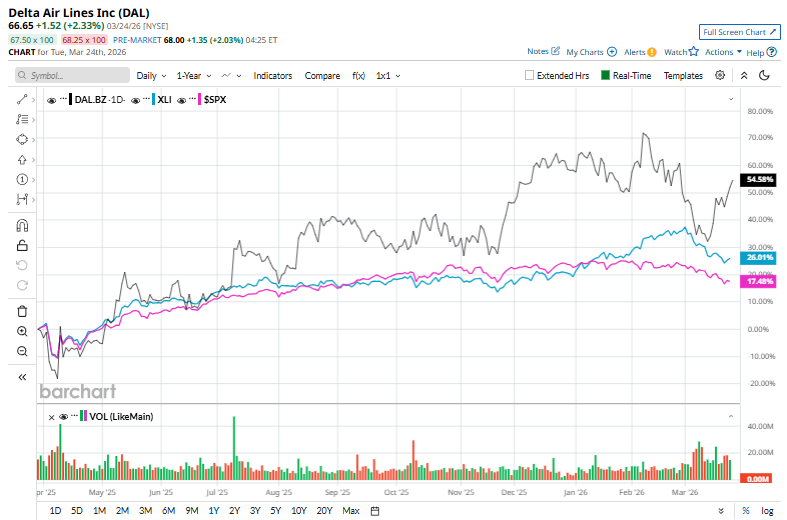The height and width of the screenshot is (520, 787).
Task: Click the 54.58% DAL price label
Action: point(759,179)
